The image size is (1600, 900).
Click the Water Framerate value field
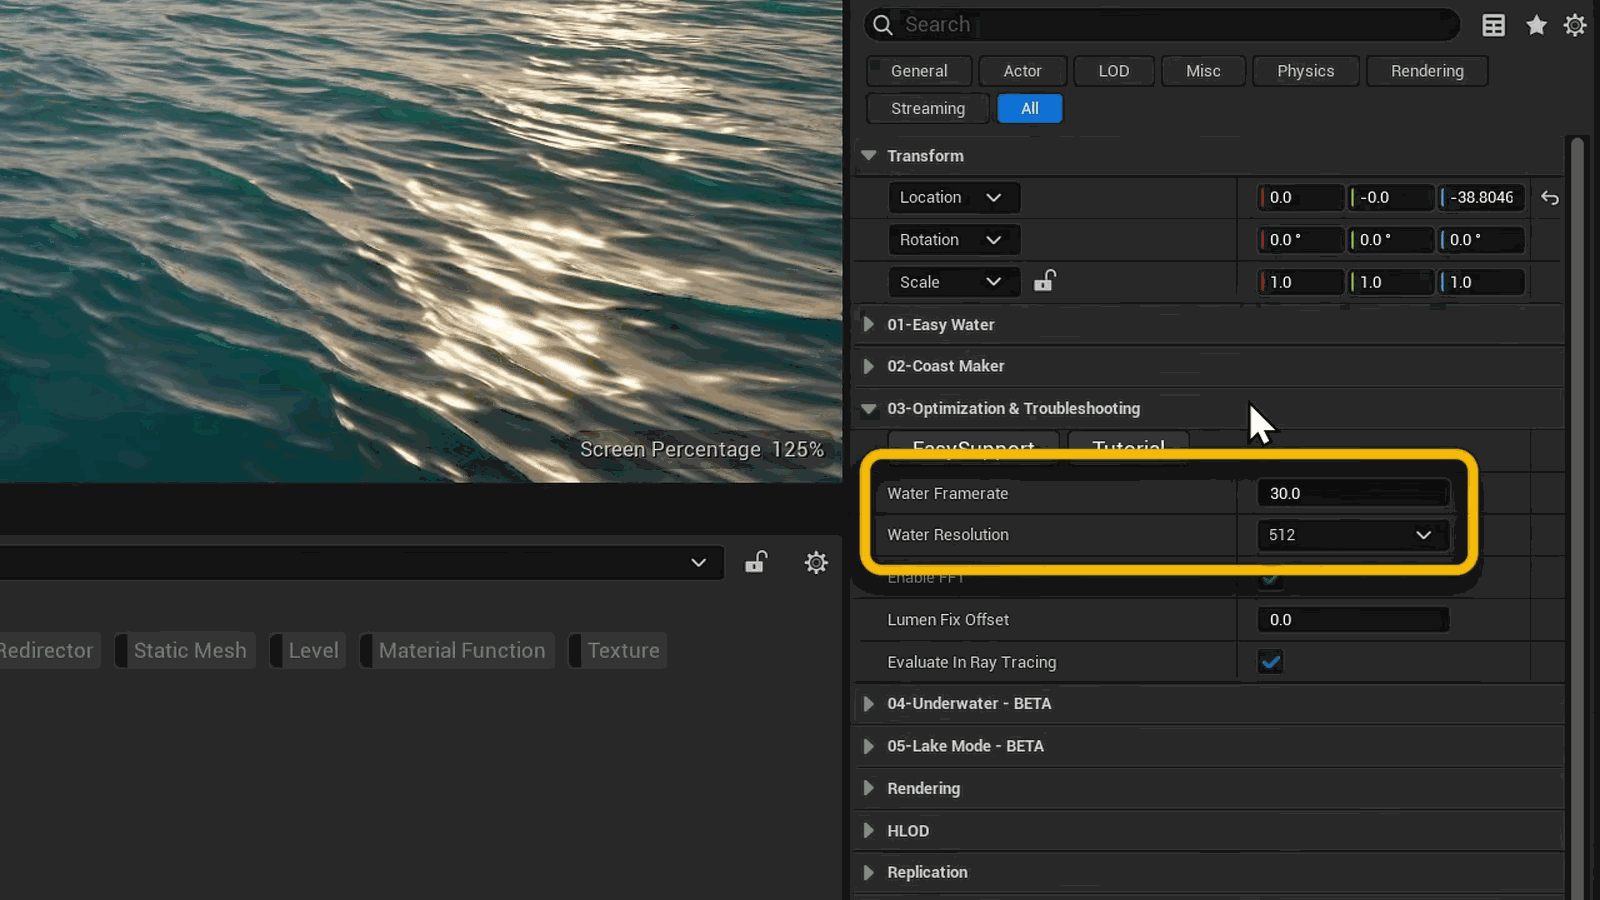(1353, 493)
